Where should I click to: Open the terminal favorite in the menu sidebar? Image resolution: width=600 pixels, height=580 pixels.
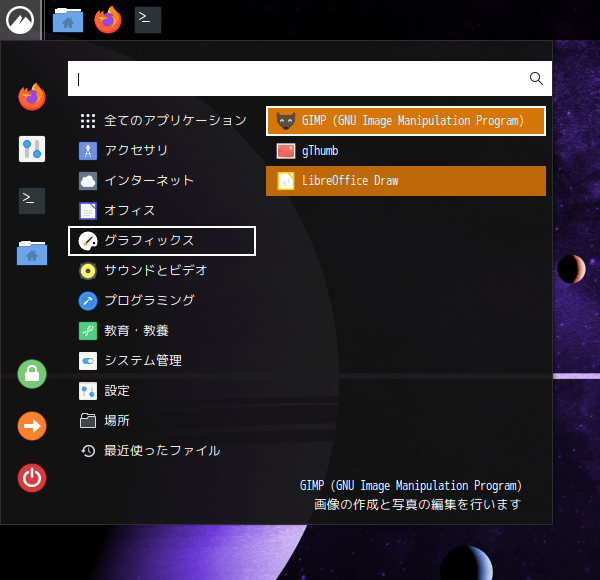[32, 201]
